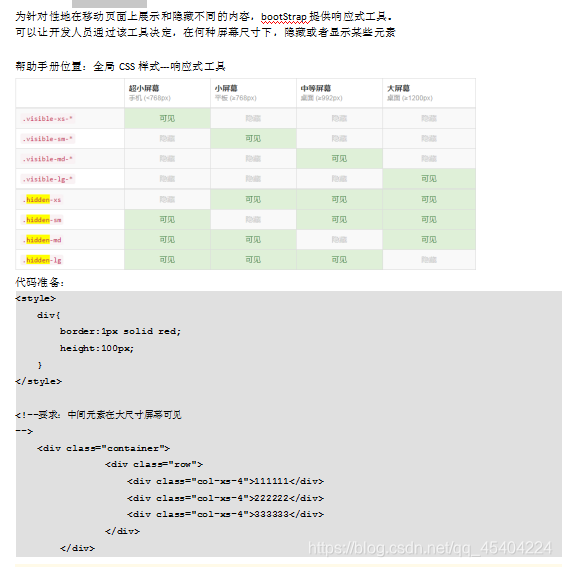Screen dimensions: 562x567
Task: Click 可见 cell in .visible-sm-* row
Action: point(253,138)
